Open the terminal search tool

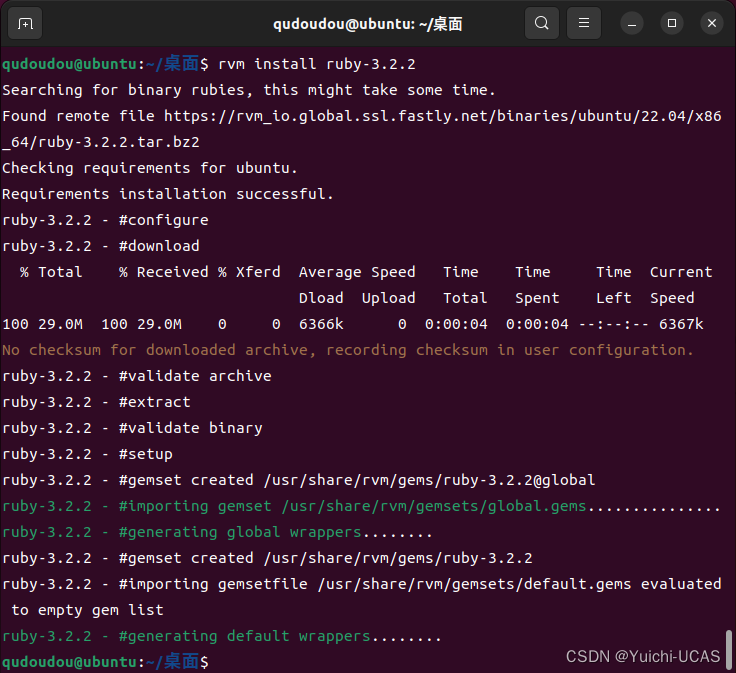click(542, 23)
